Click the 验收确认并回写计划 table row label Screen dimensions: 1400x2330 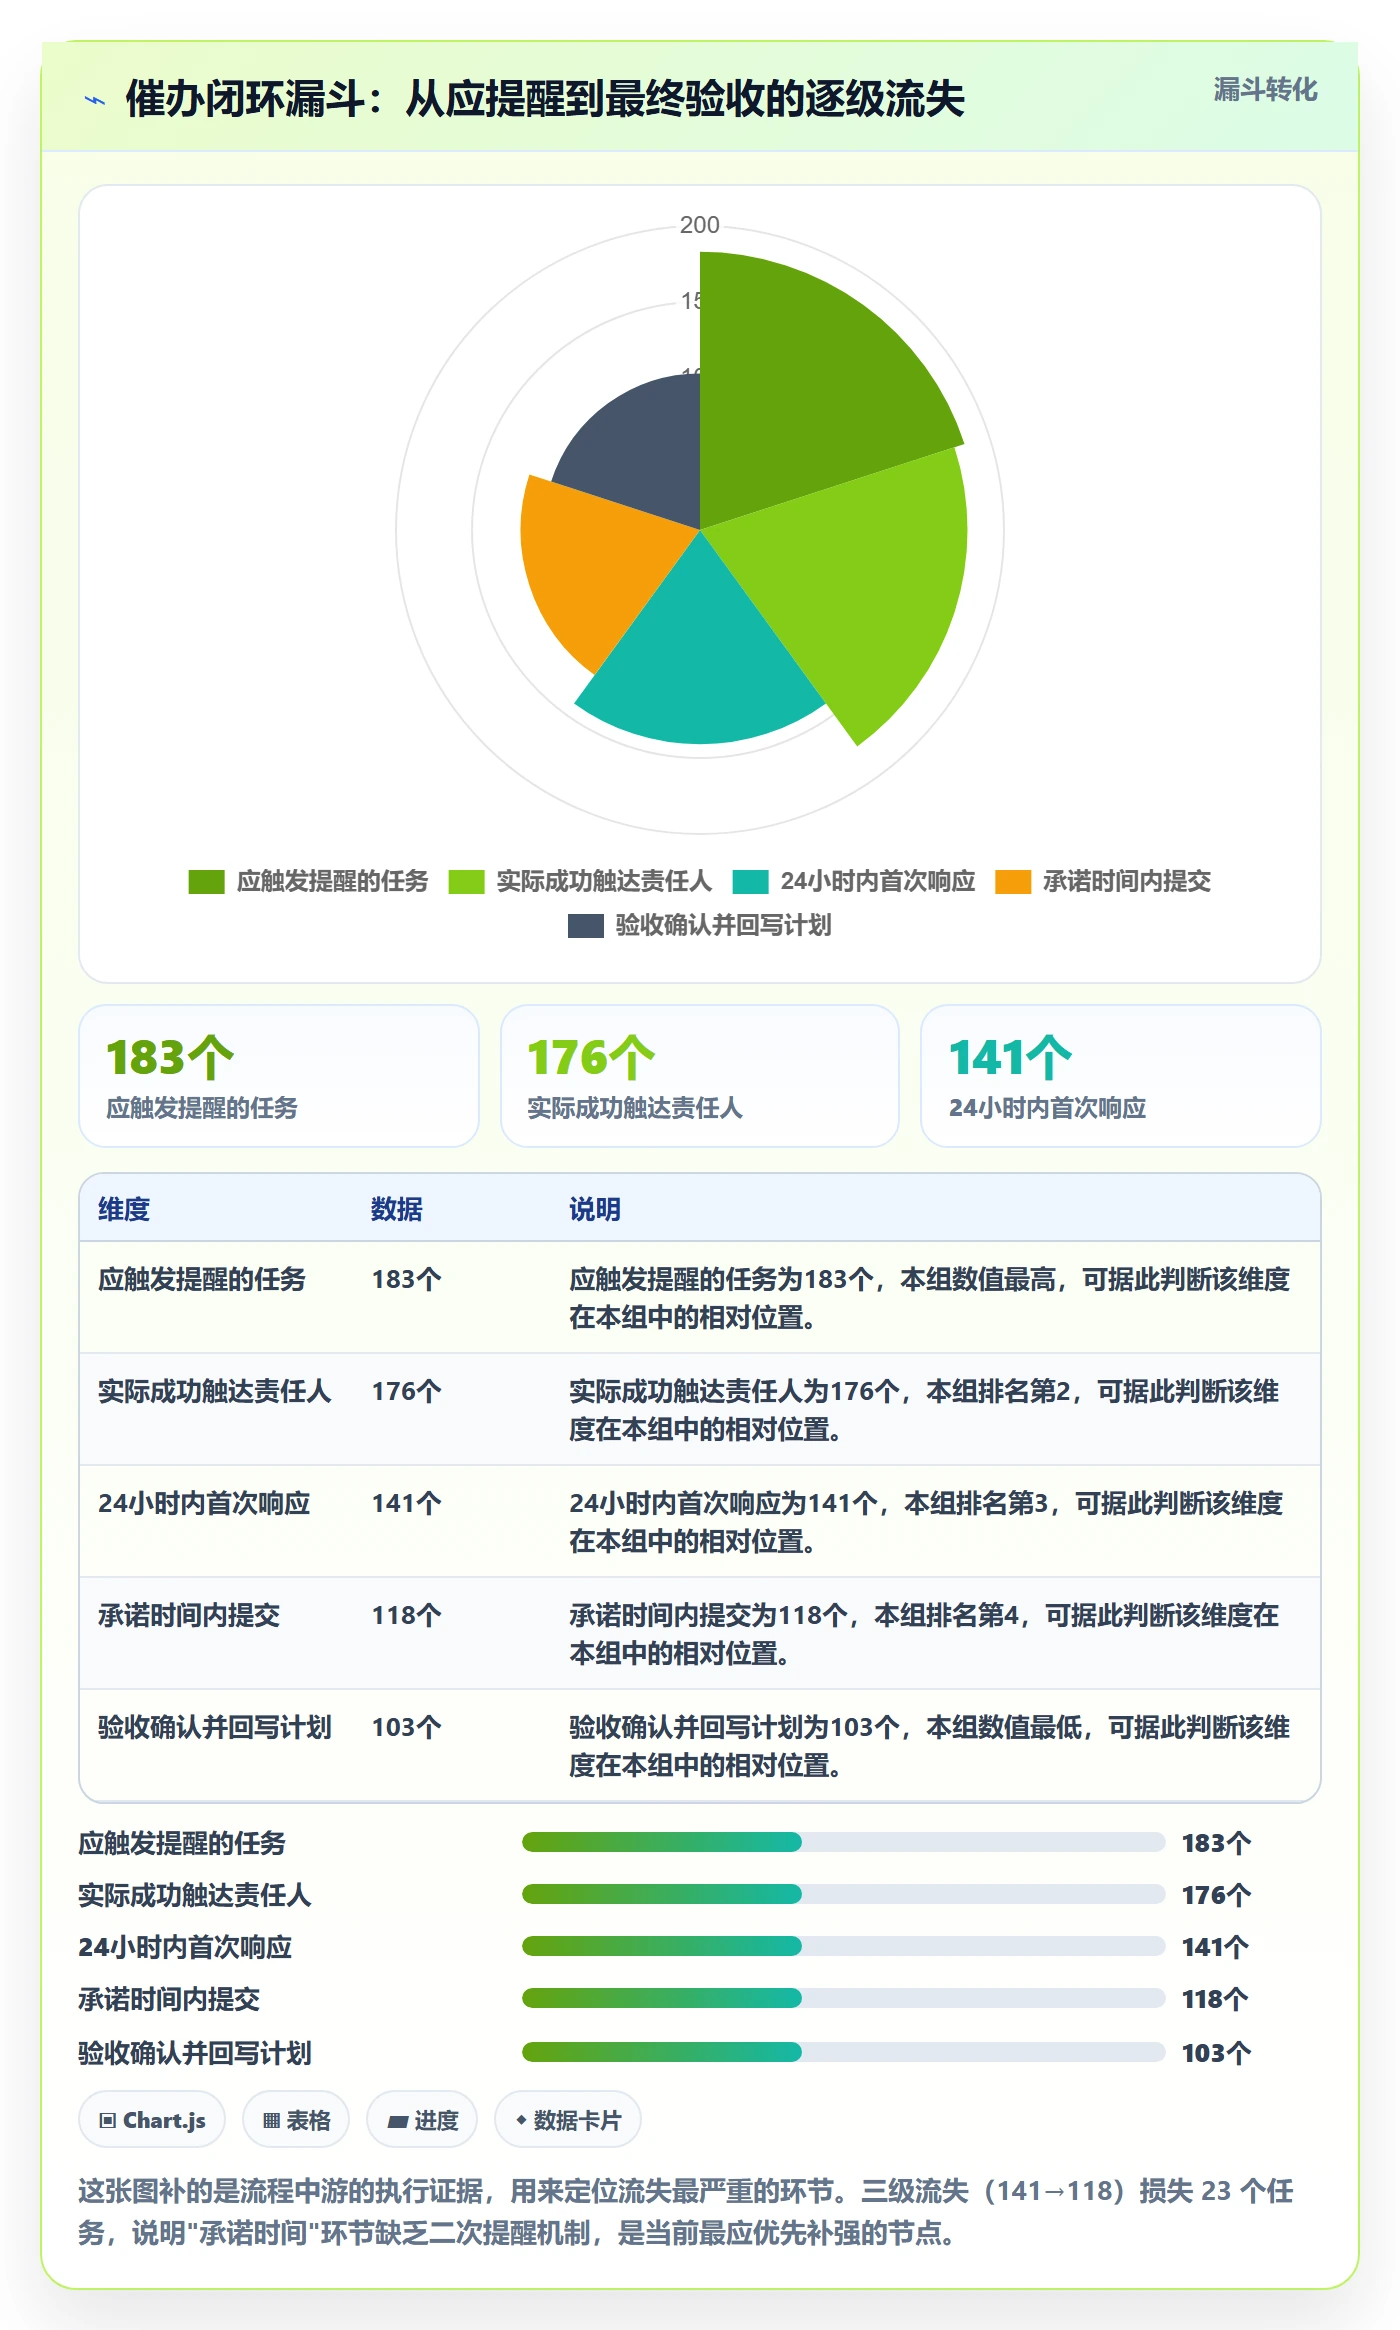pyautogui.click(x=215, y=1727)
